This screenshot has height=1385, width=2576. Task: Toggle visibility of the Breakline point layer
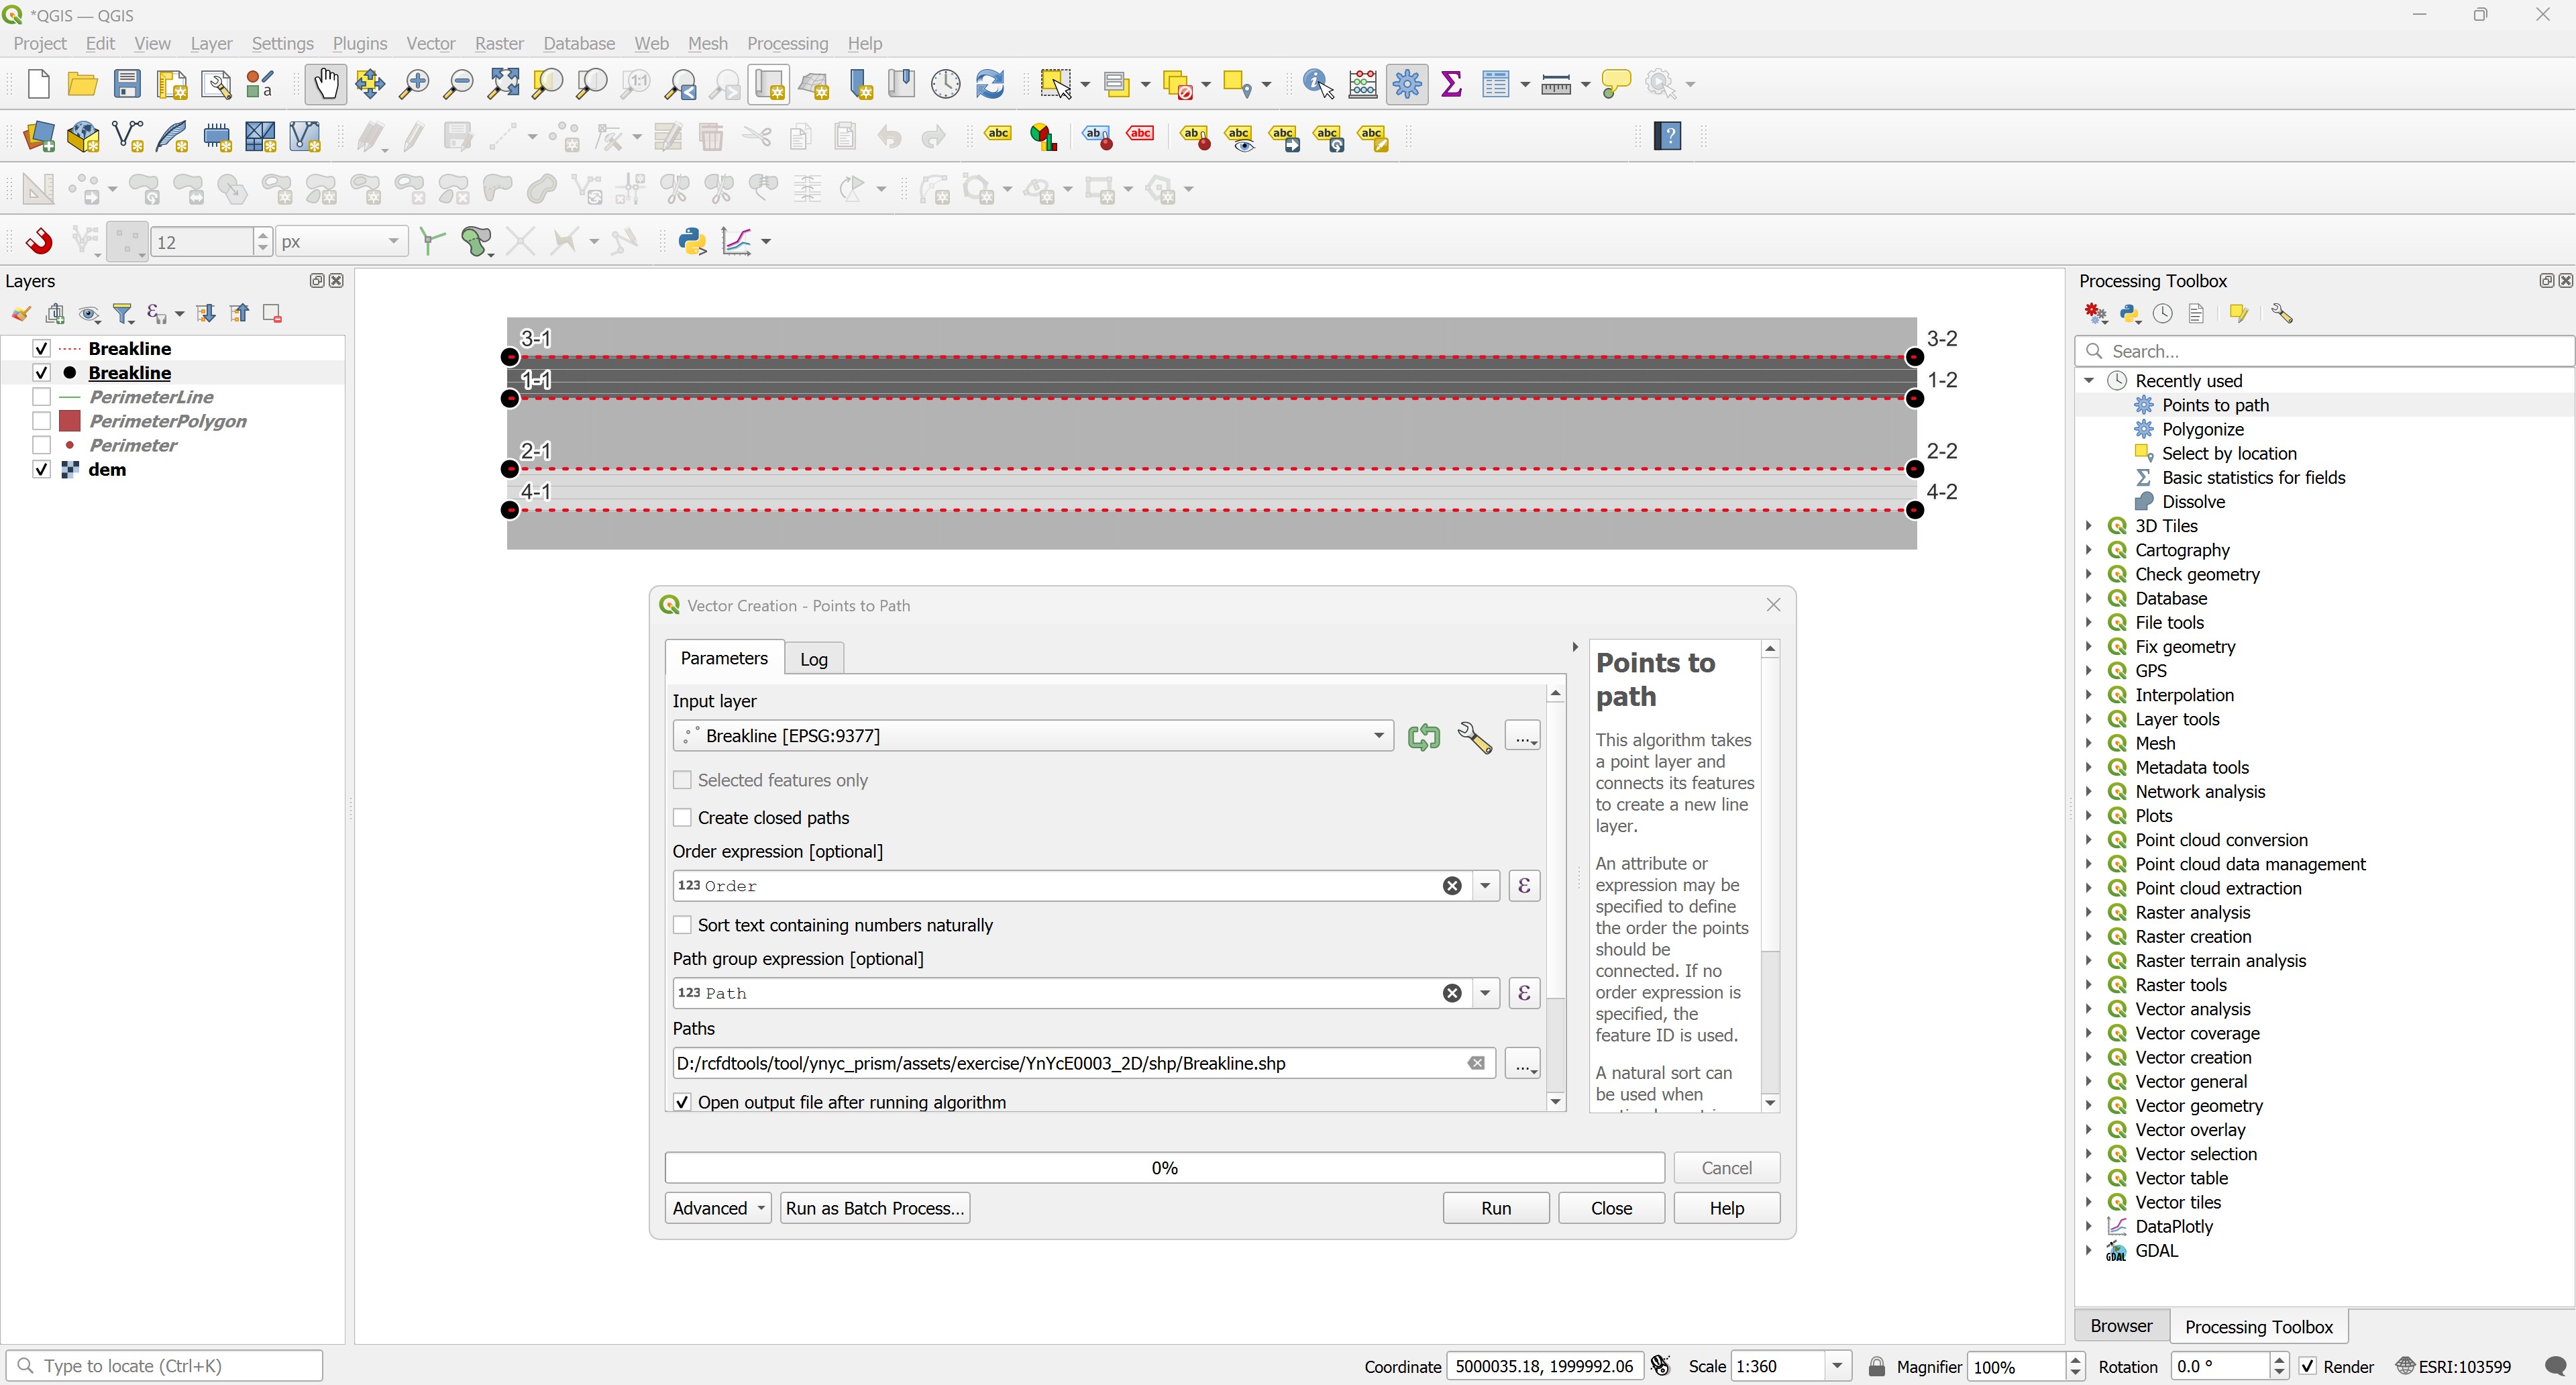pyautogui.click(x=41, y=372)
